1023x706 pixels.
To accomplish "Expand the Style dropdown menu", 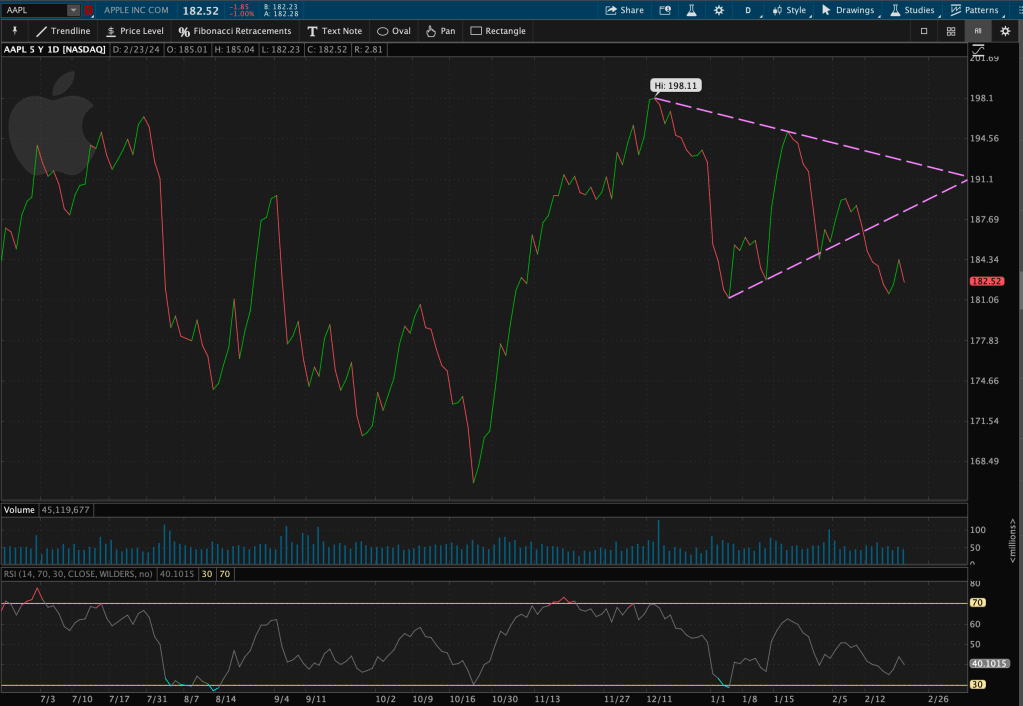I will point(788,10).
